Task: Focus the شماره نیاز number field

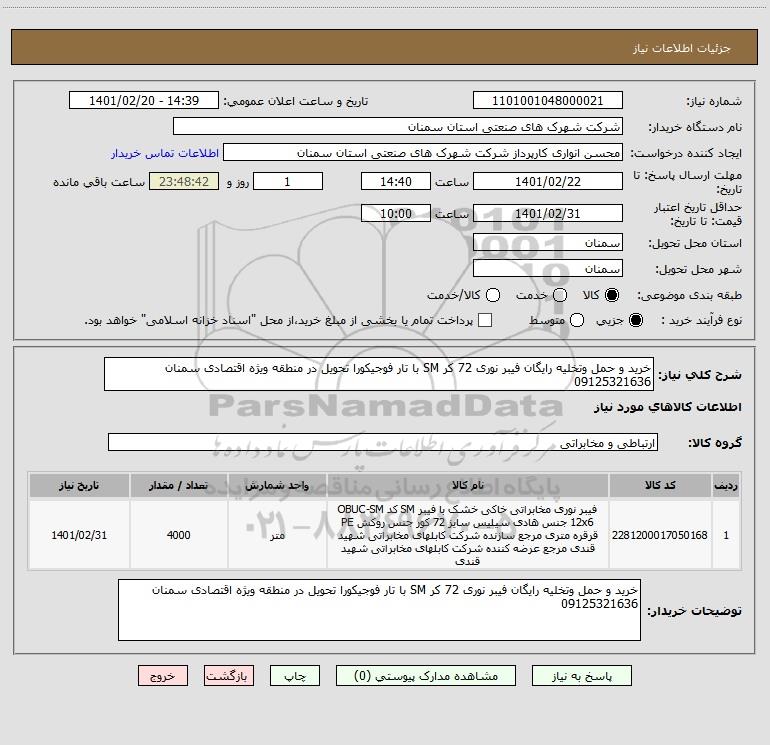Action: [548, 101]
